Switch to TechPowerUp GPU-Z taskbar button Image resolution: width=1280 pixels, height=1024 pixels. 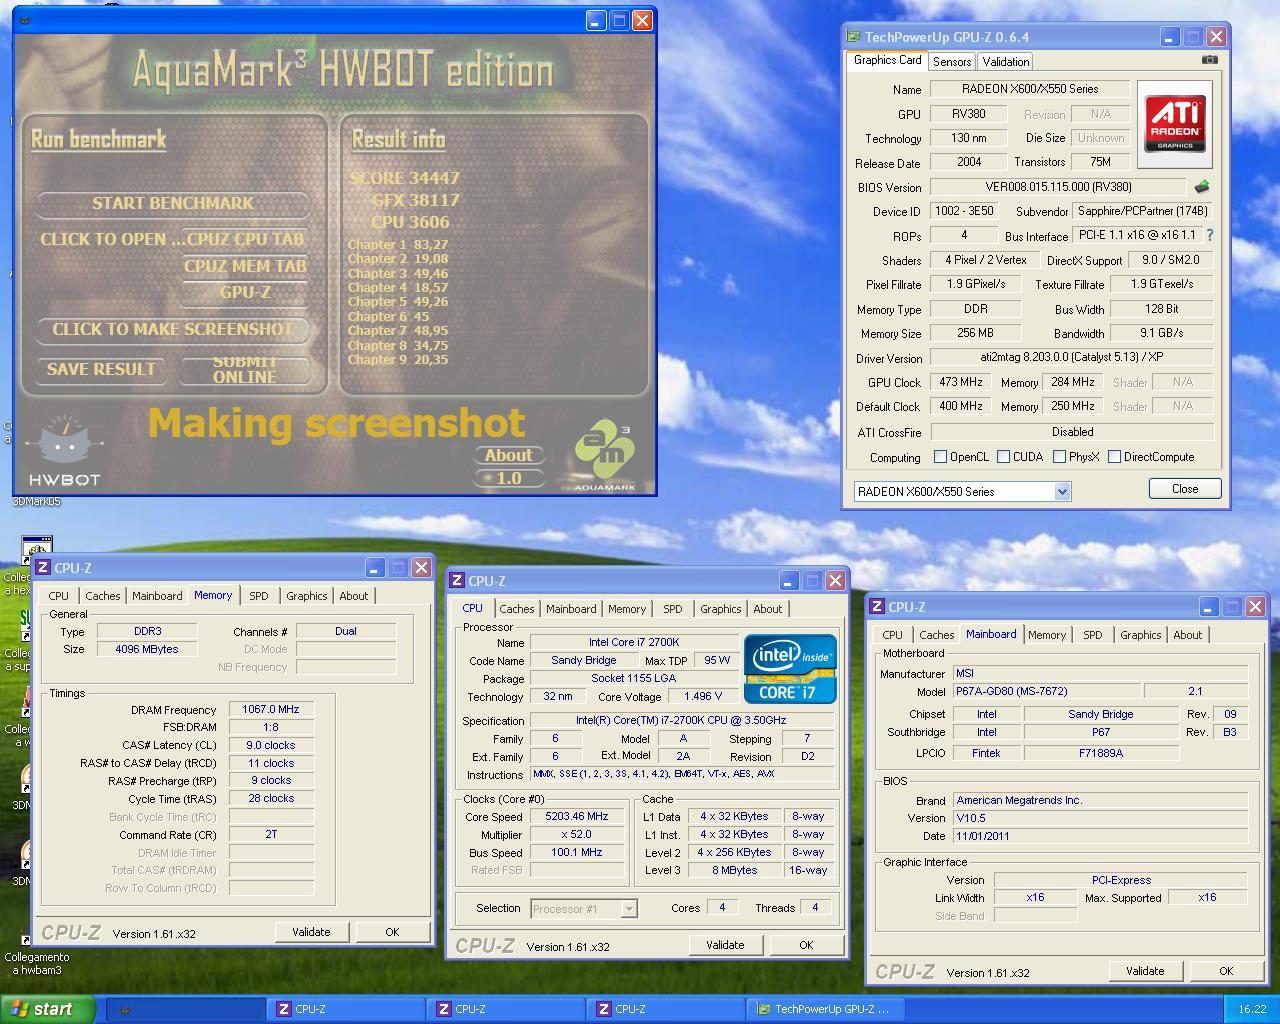pyautogui.click(x=826, y=1009)
